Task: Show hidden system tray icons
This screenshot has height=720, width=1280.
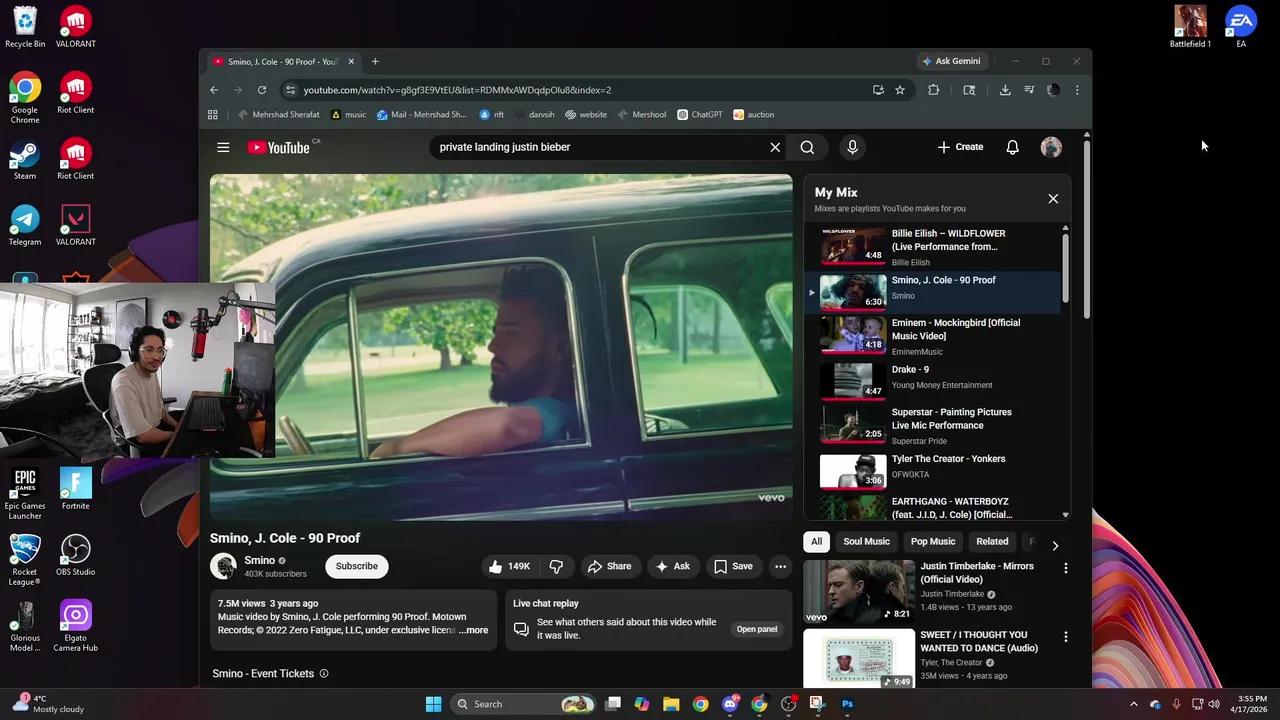Action: 1133,704
